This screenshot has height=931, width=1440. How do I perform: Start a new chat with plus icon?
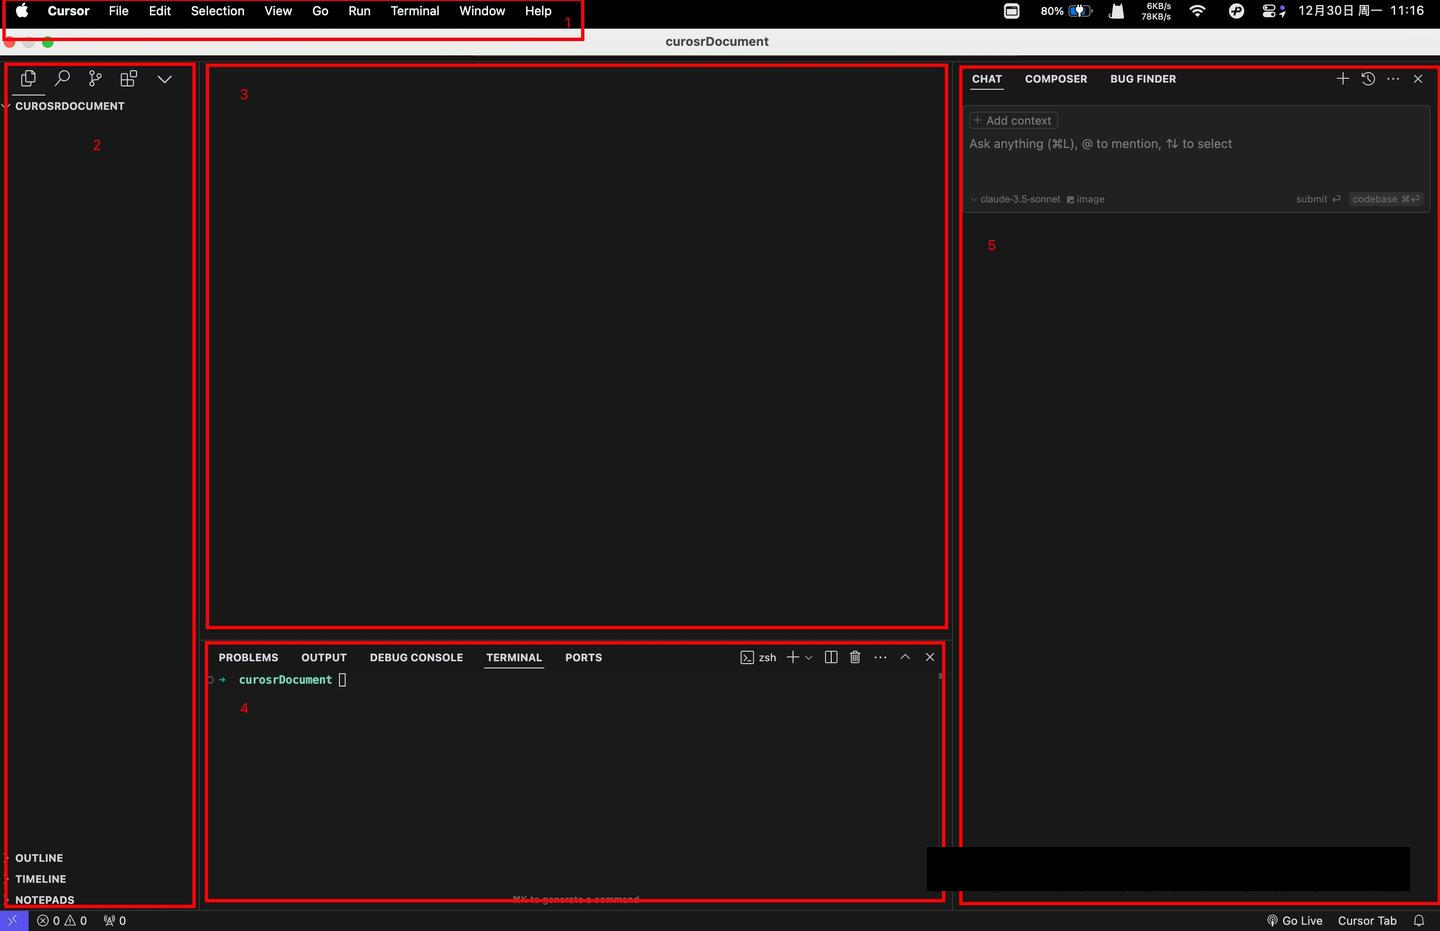1343,79
